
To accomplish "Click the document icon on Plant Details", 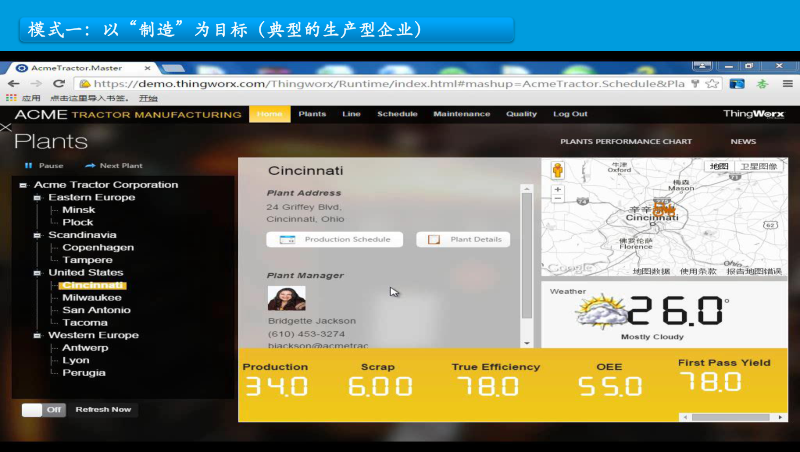I will pos(434,239).
